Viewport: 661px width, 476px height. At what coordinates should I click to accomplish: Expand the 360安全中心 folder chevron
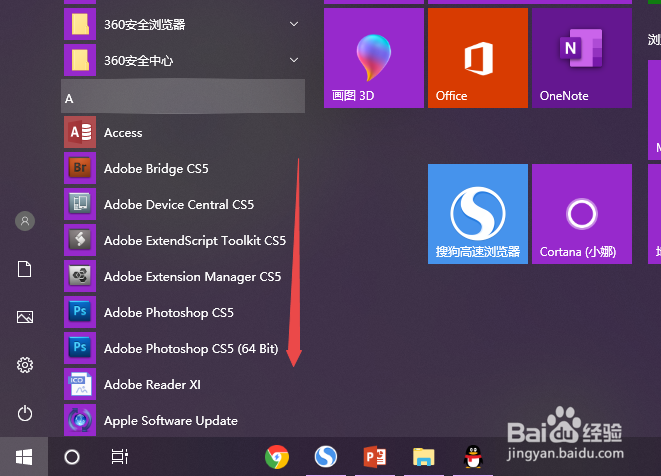point(294,60)
